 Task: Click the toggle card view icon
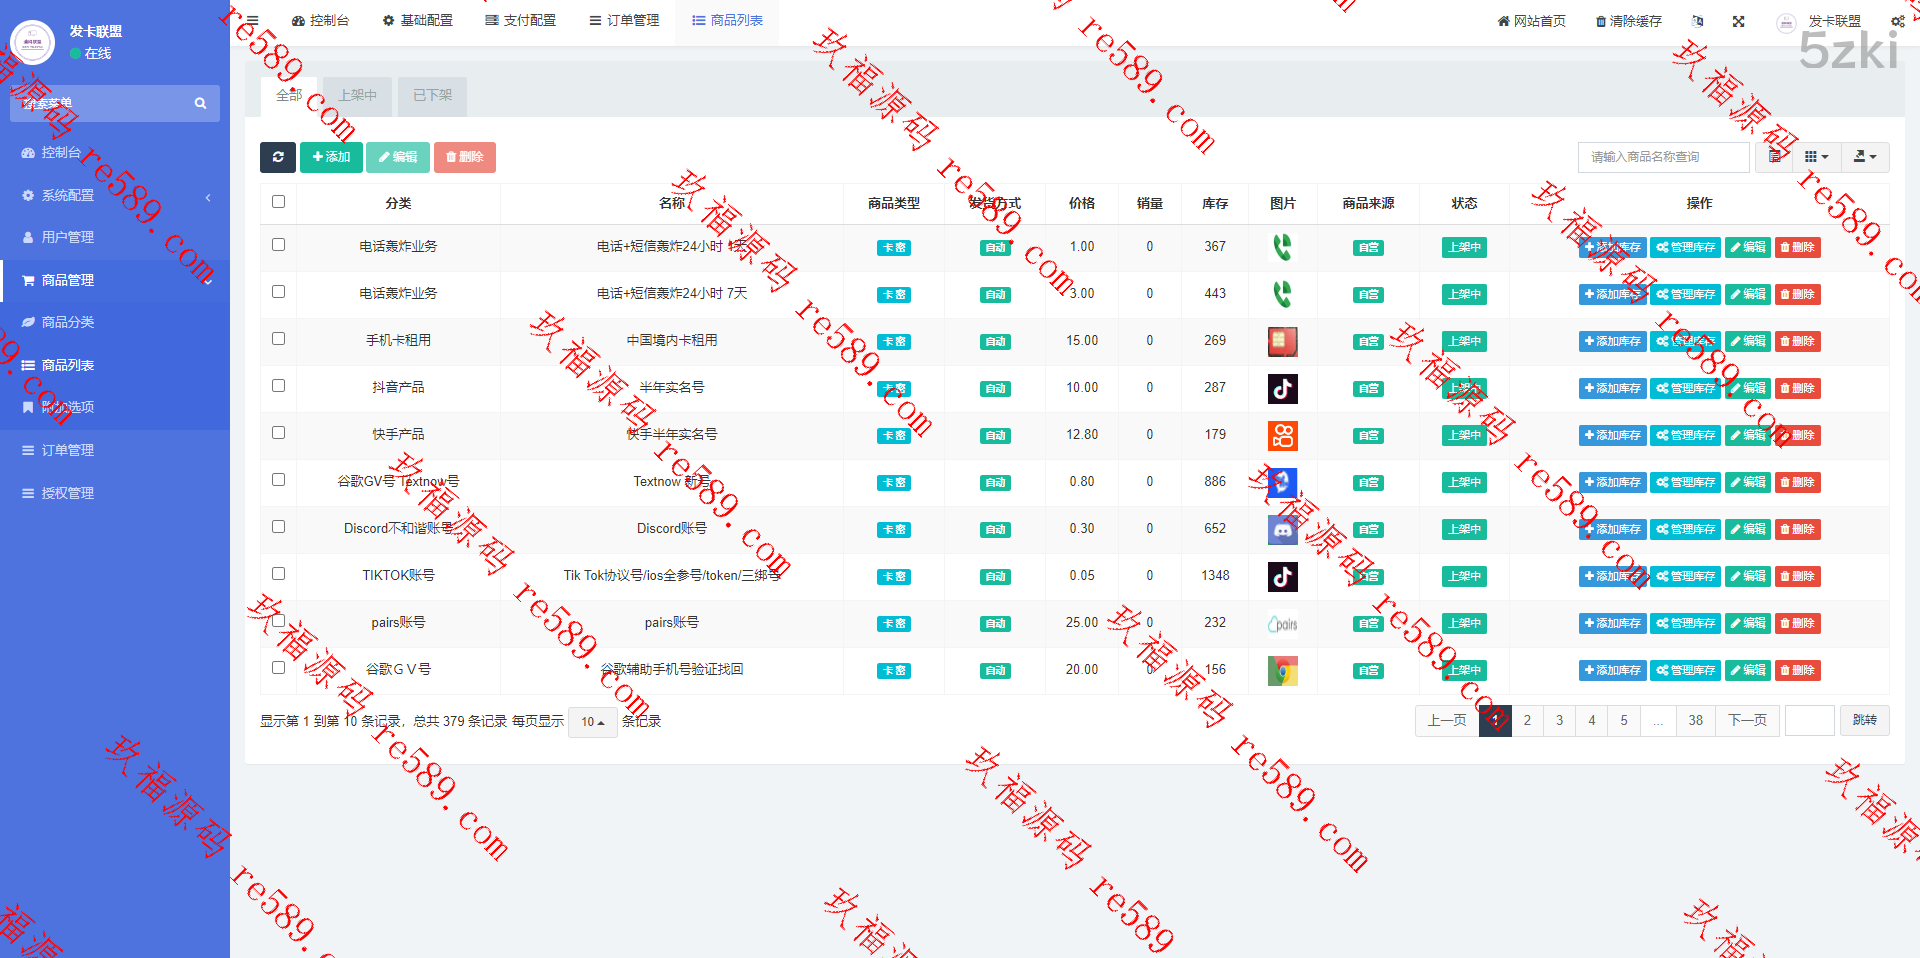coord(1774,157)
